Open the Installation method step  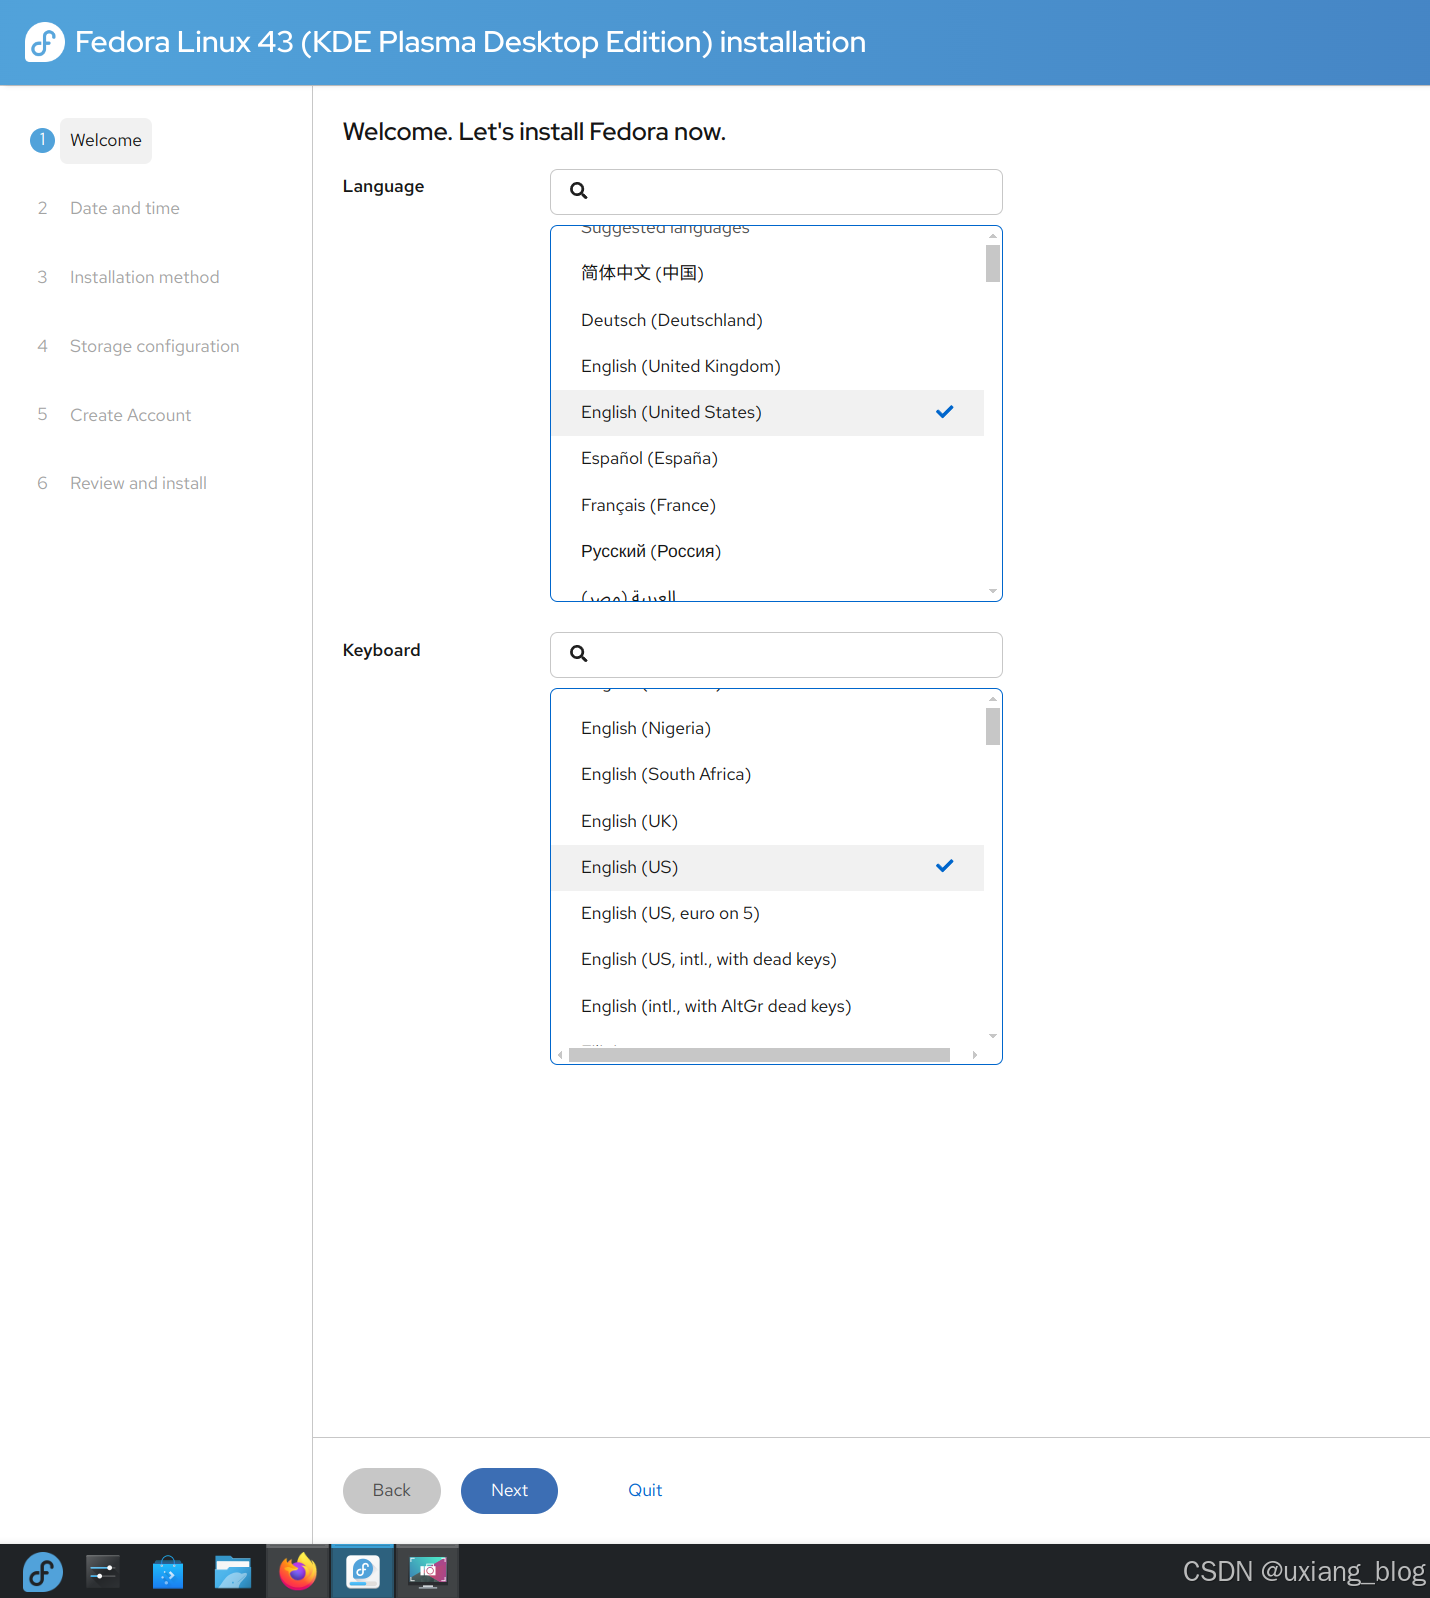point(145,277)
